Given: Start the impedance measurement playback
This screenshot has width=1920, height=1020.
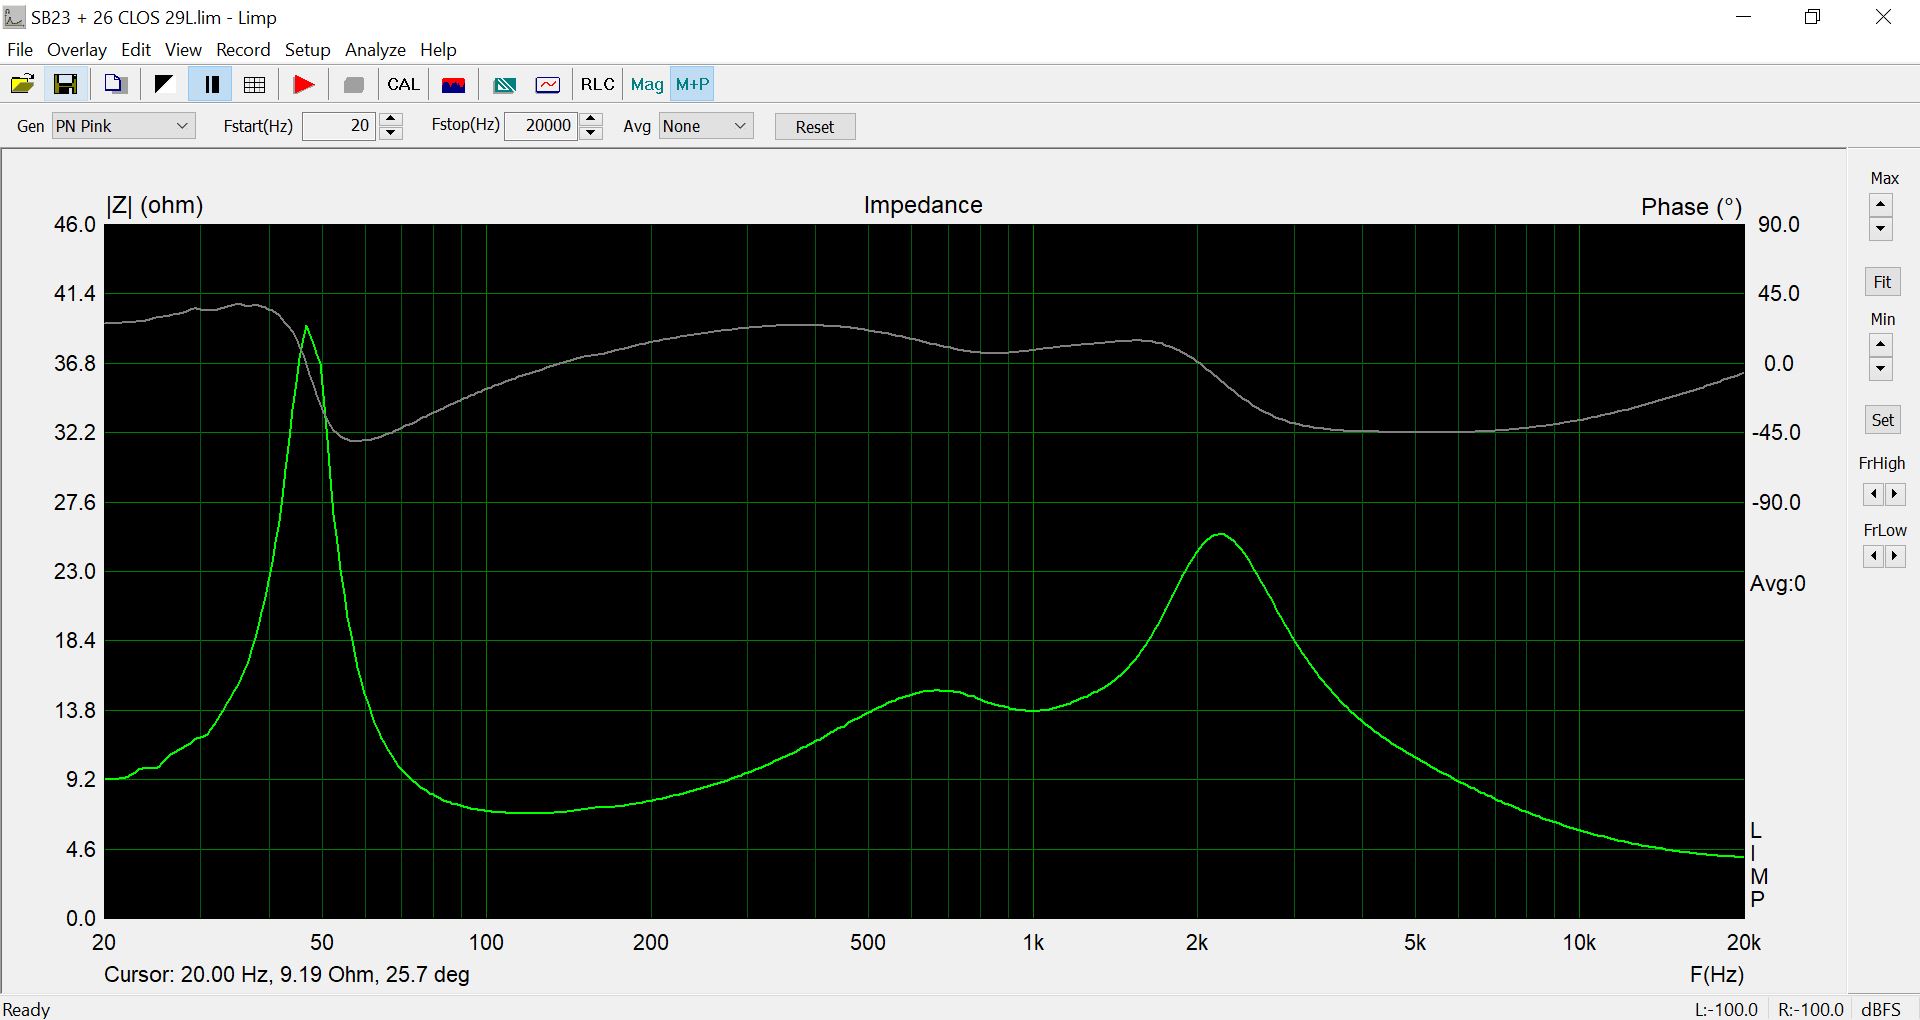Looking at the screenshot, I should click(303, 84).
